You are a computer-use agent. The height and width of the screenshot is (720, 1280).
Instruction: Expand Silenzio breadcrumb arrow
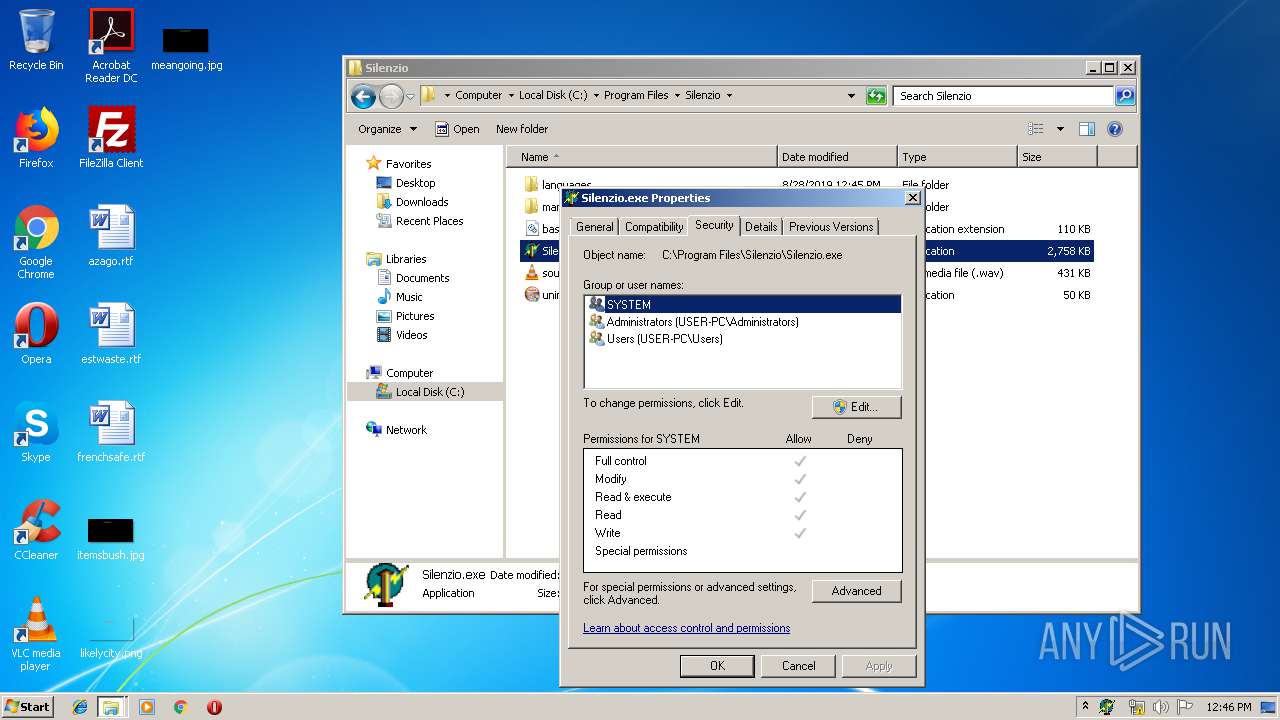click(729, 96)
